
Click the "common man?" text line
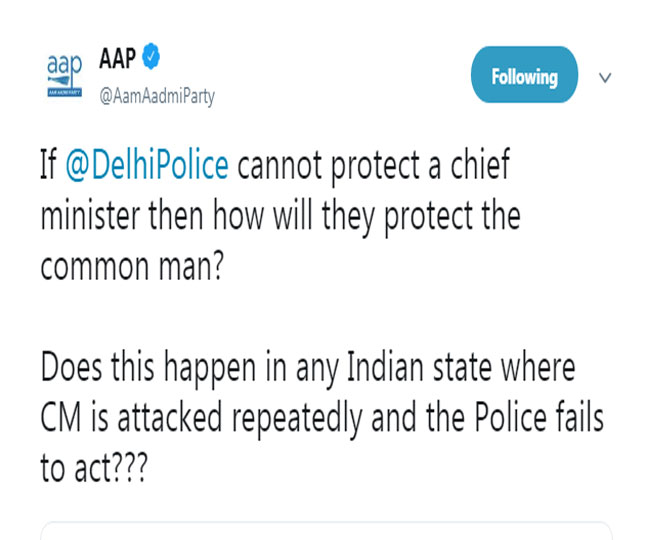coord(144,268)
